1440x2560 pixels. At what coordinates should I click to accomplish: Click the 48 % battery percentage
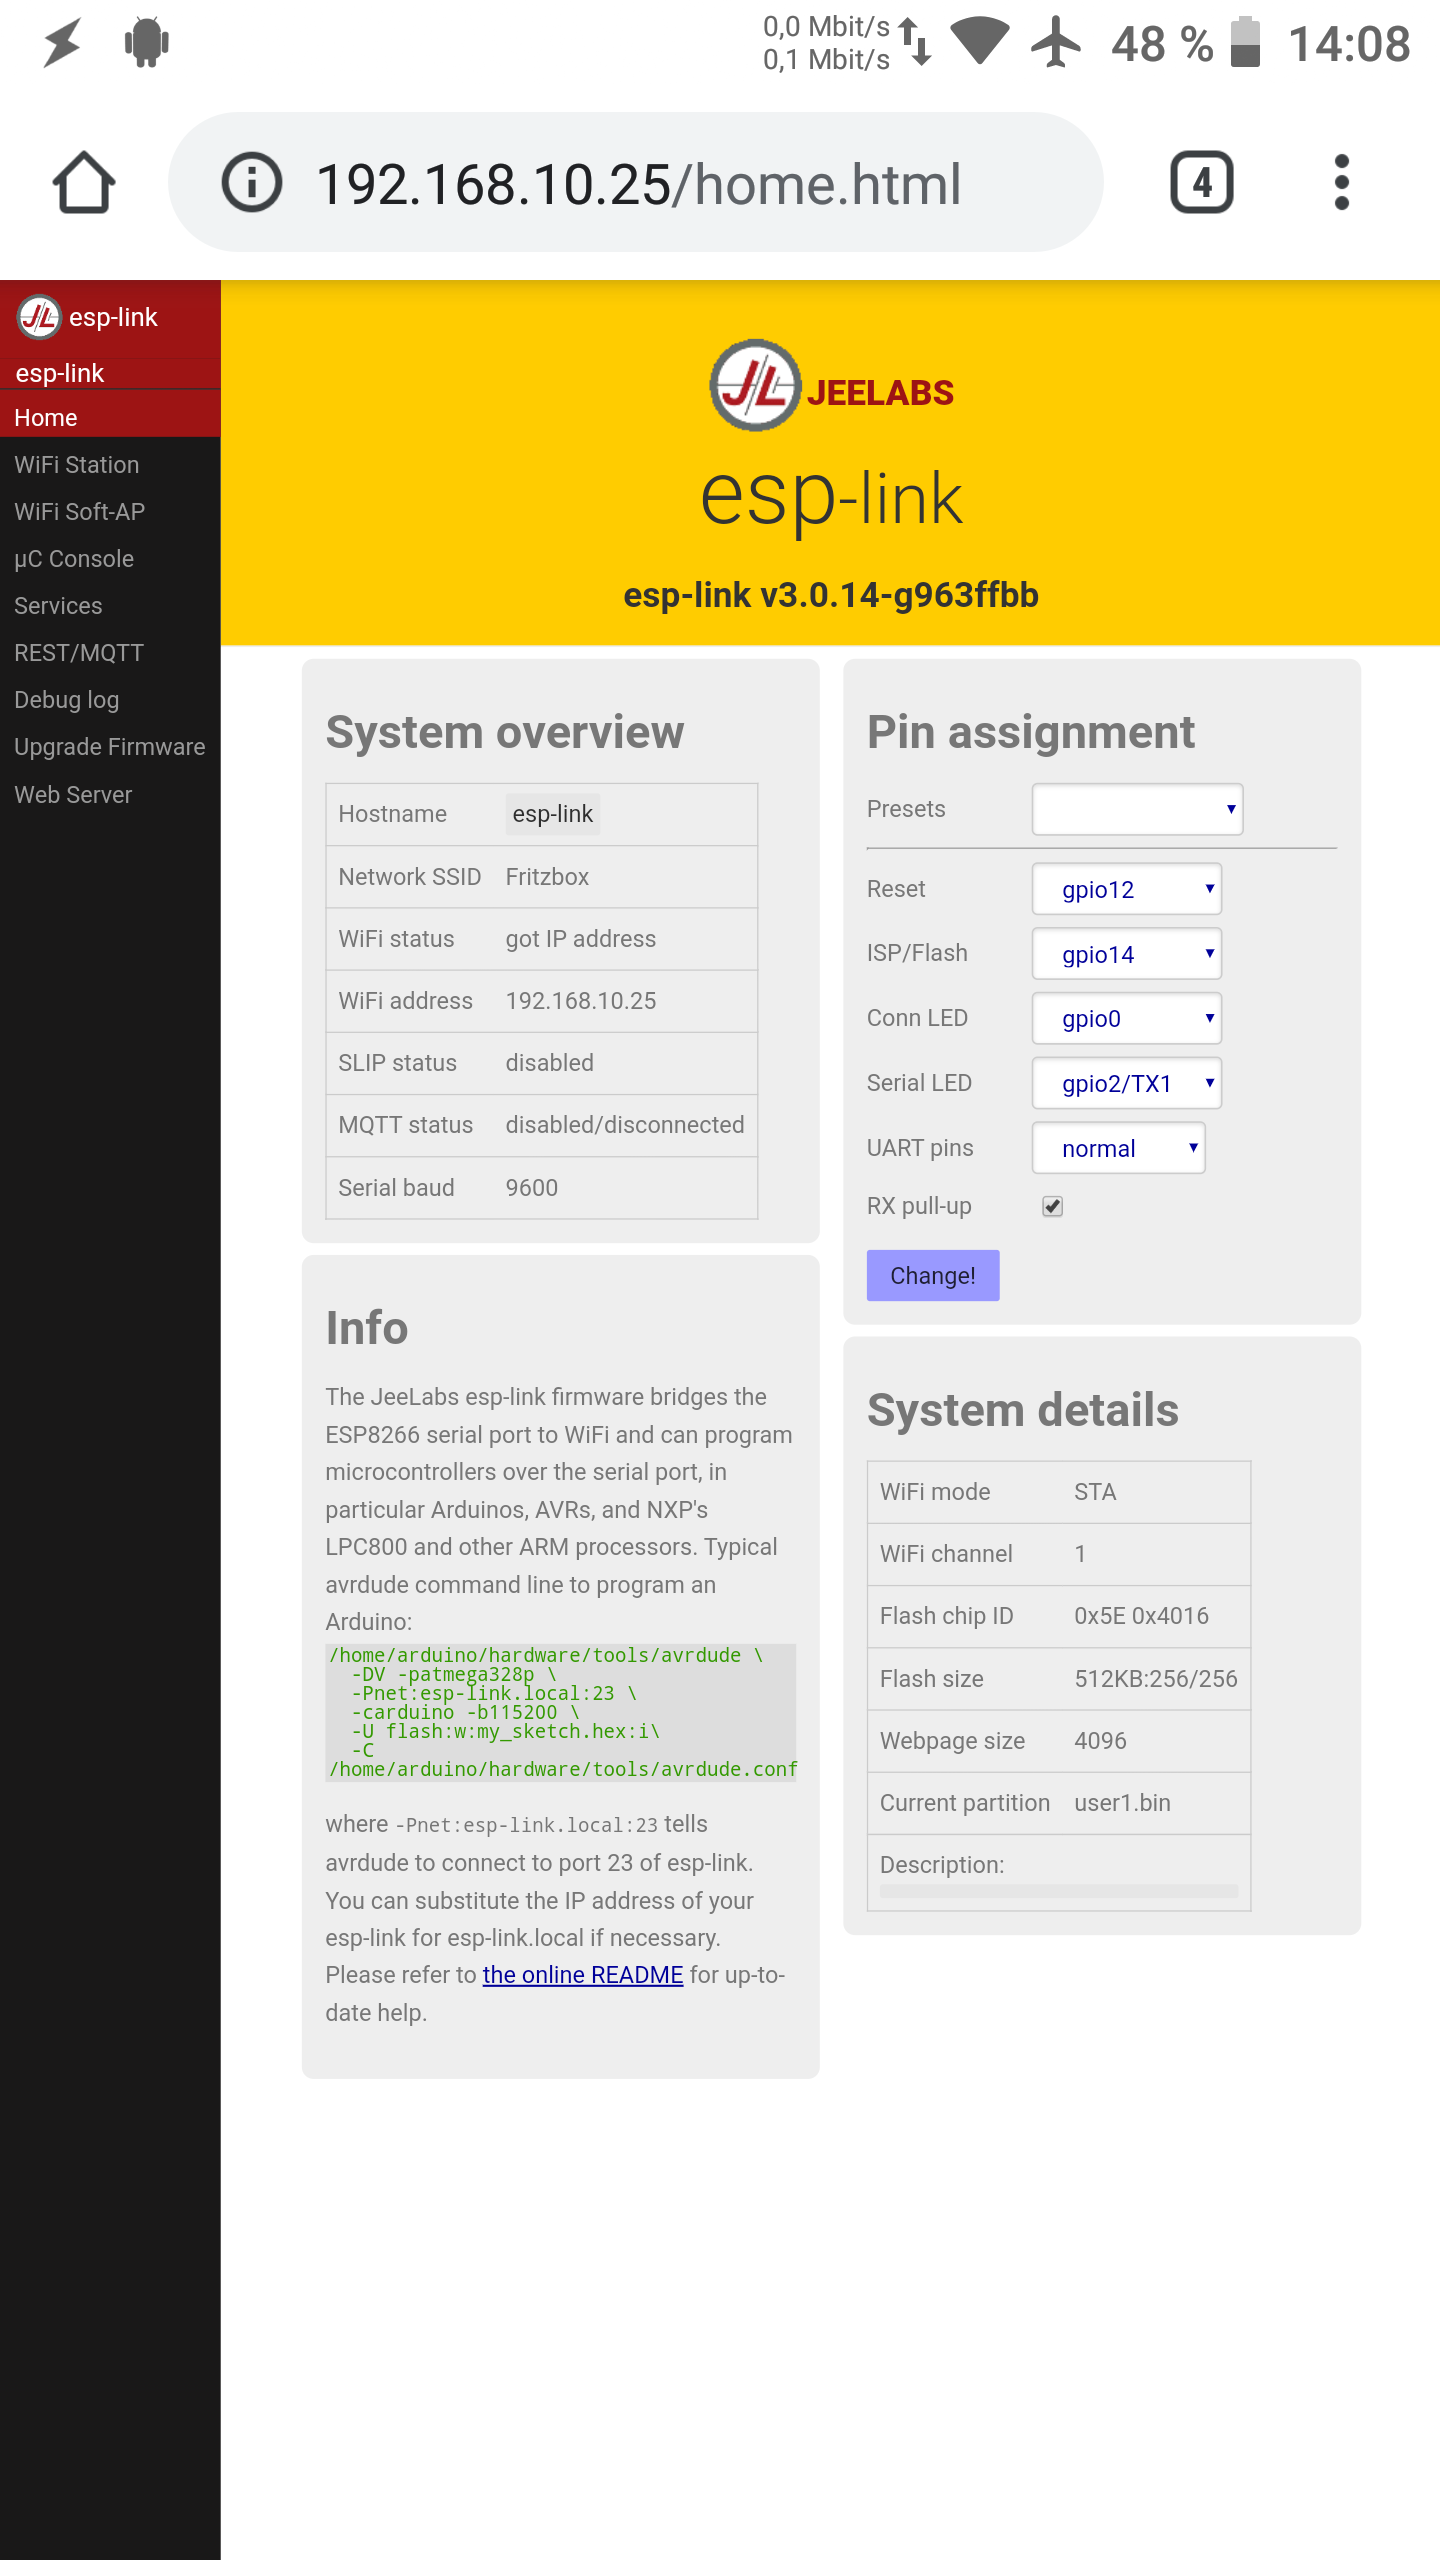[x=1162, y=44]
